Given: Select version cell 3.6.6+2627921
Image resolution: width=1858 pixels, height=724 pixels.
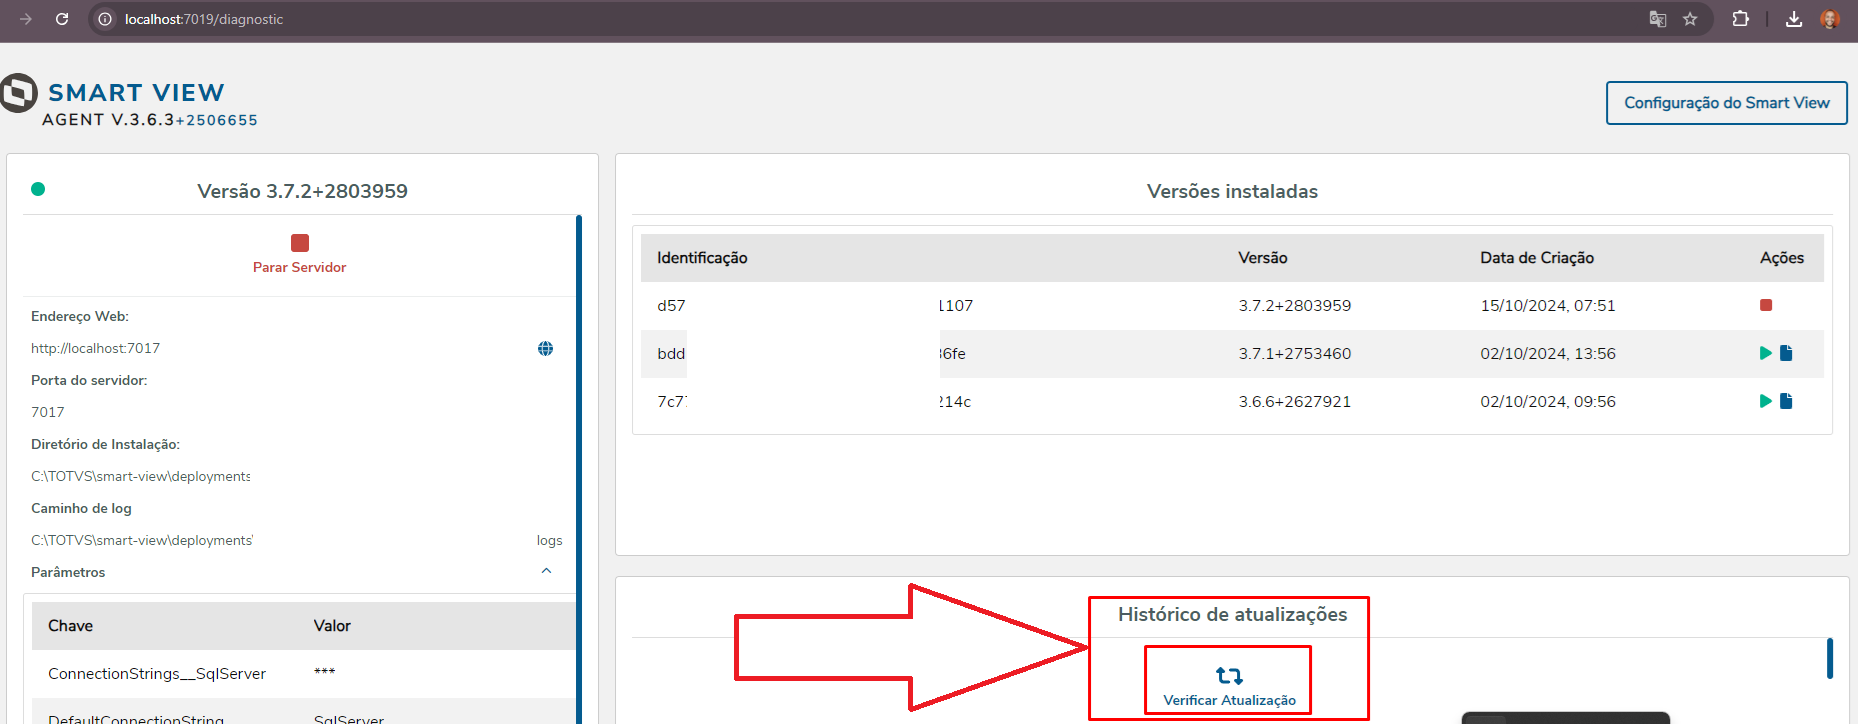Looking at the screenshot, I should (1295, 402).
